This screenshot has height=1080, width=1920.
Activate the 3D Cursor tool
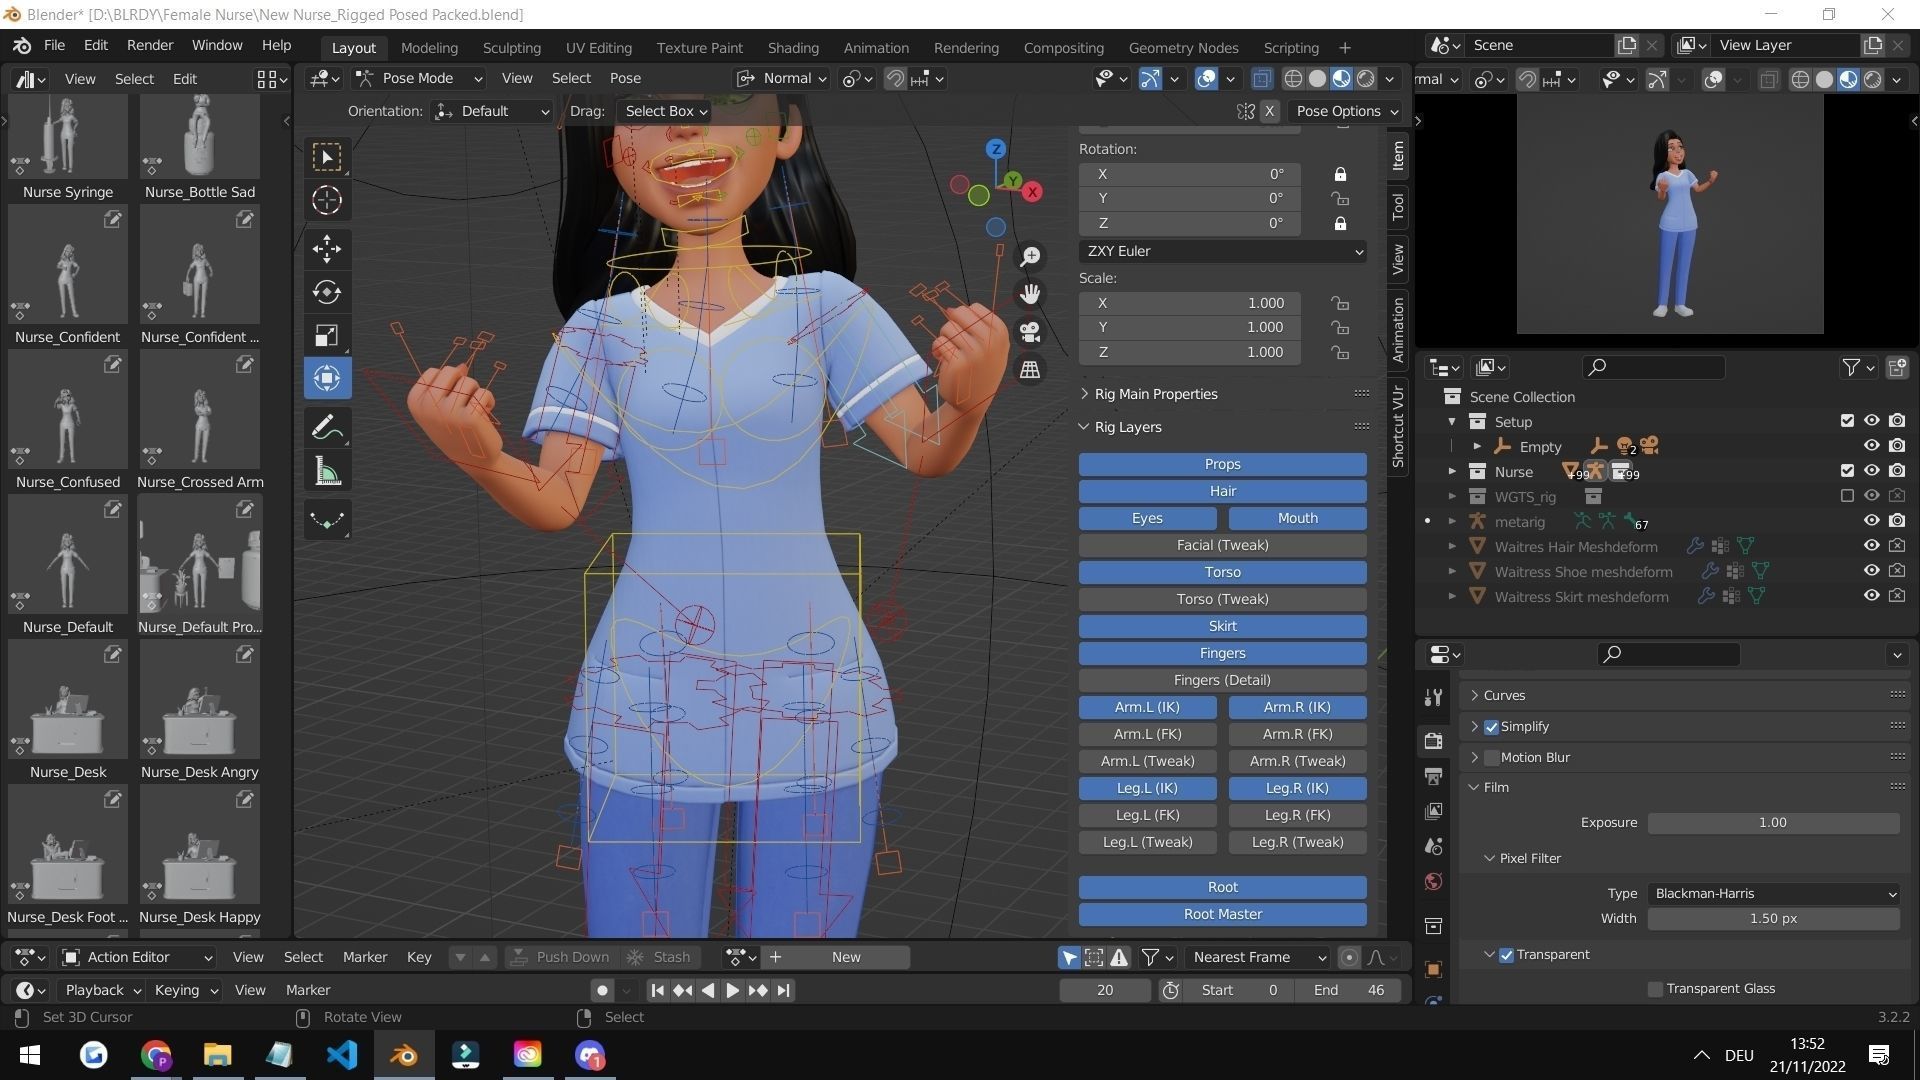tap(327, 201)
